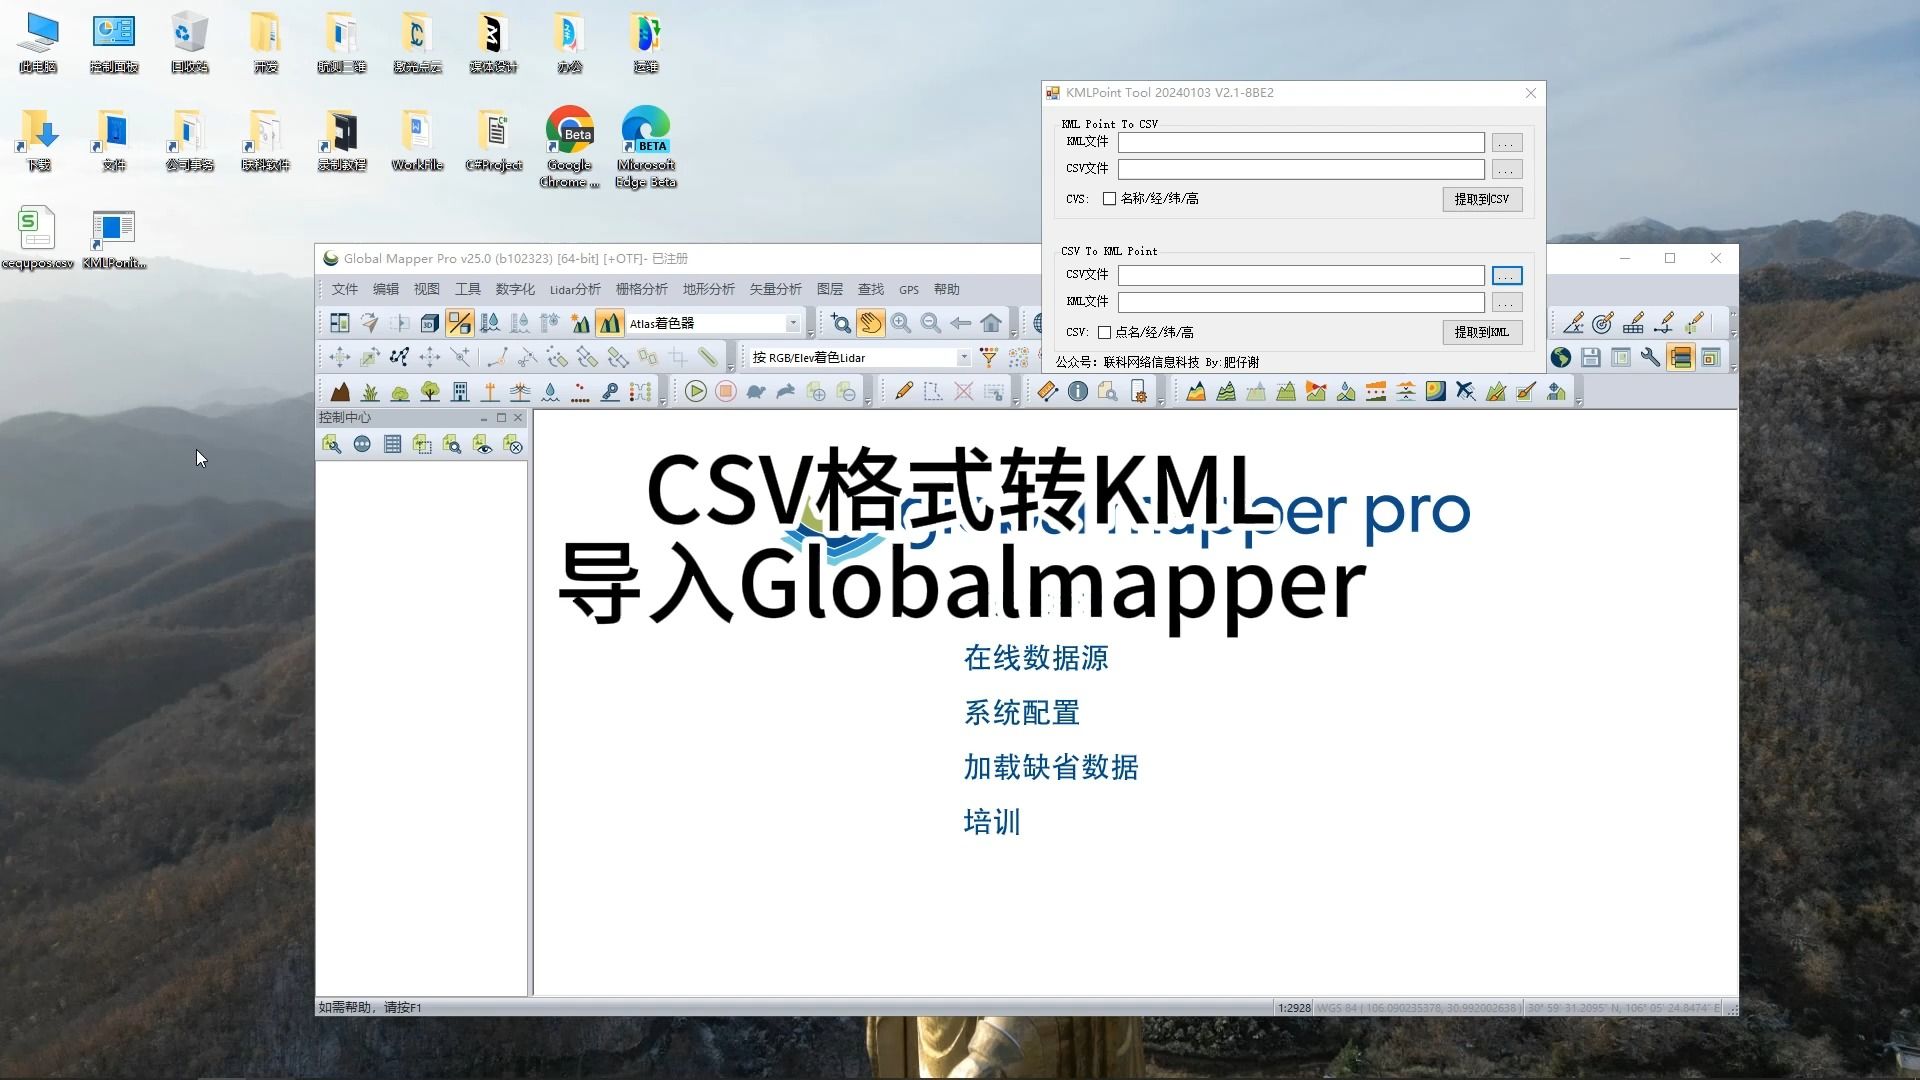Click 提取到CSV button in KML Point Tool
This screenshot has width=1920, height=1080.
click(1482, 198)
